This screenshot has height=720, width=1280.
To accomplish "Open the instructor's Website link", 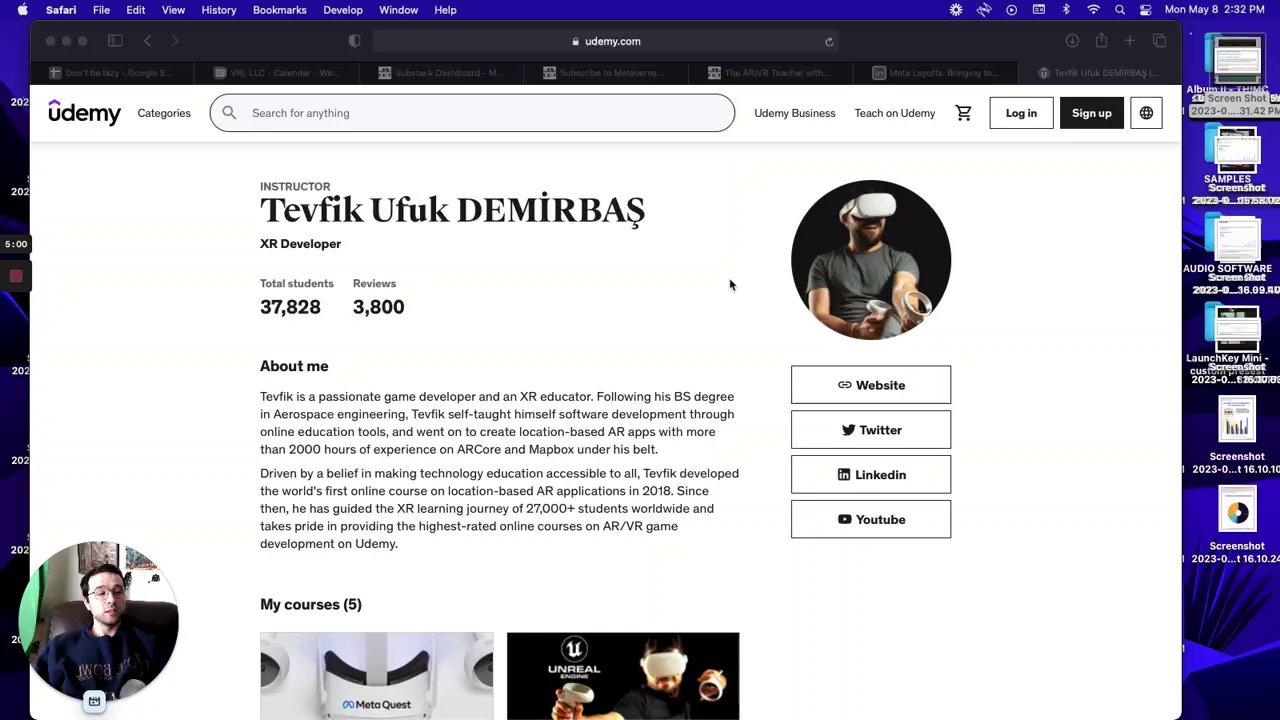I will tap(871, 385).
